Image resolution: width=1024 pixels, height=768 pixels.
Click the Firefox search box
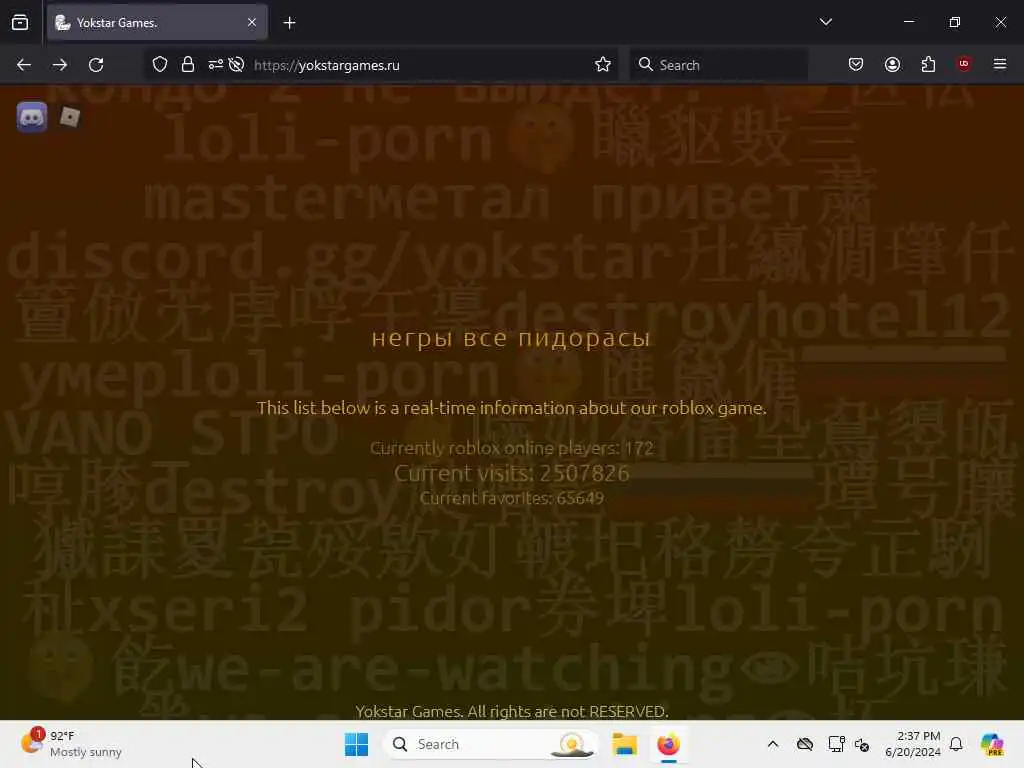(x=718, y=65)
